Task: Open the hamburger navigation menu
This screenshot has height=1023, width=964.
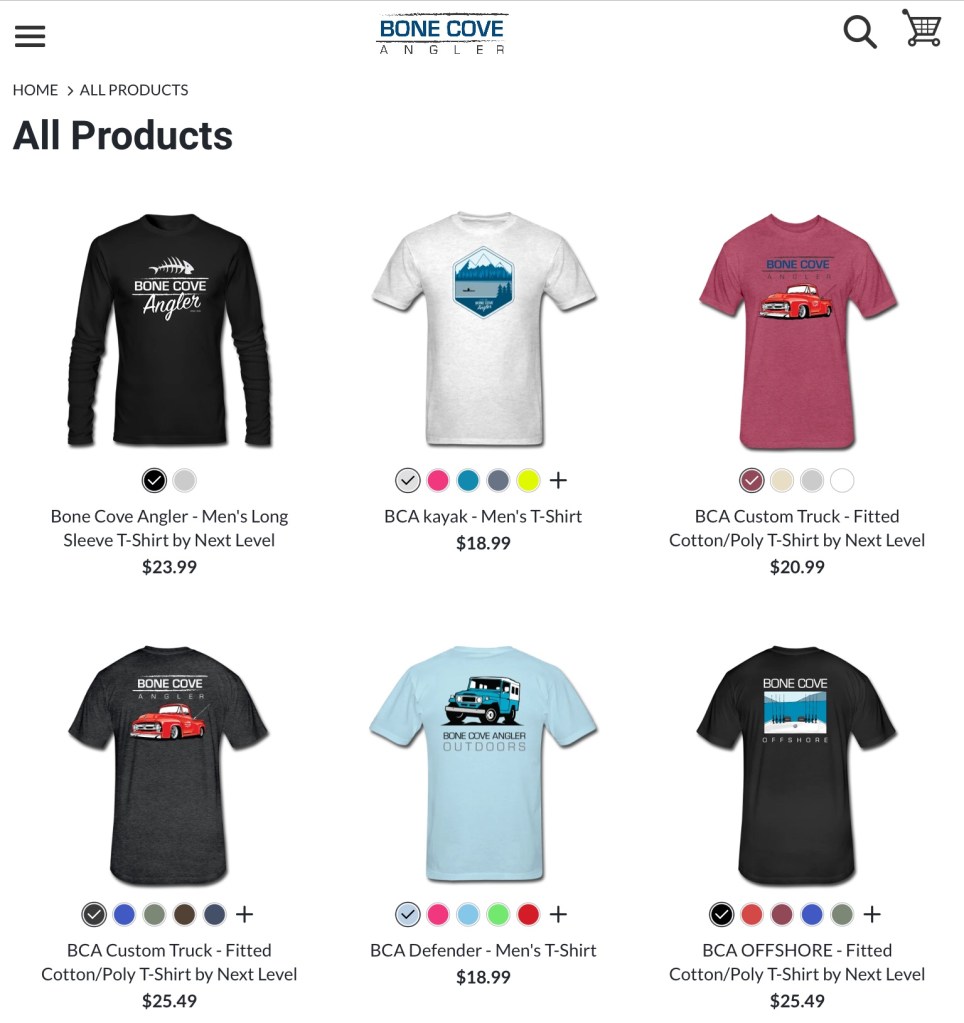Action: click(x=30, y=37)
